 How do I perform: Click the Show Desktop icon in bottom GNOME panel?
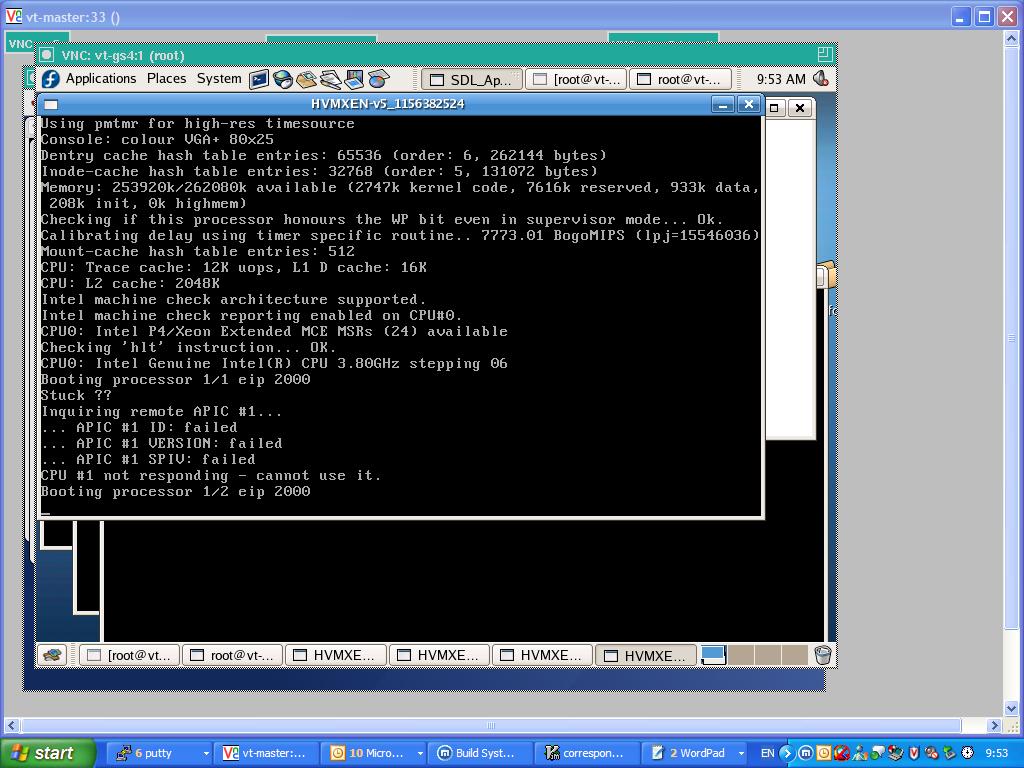tap(53, 655)
